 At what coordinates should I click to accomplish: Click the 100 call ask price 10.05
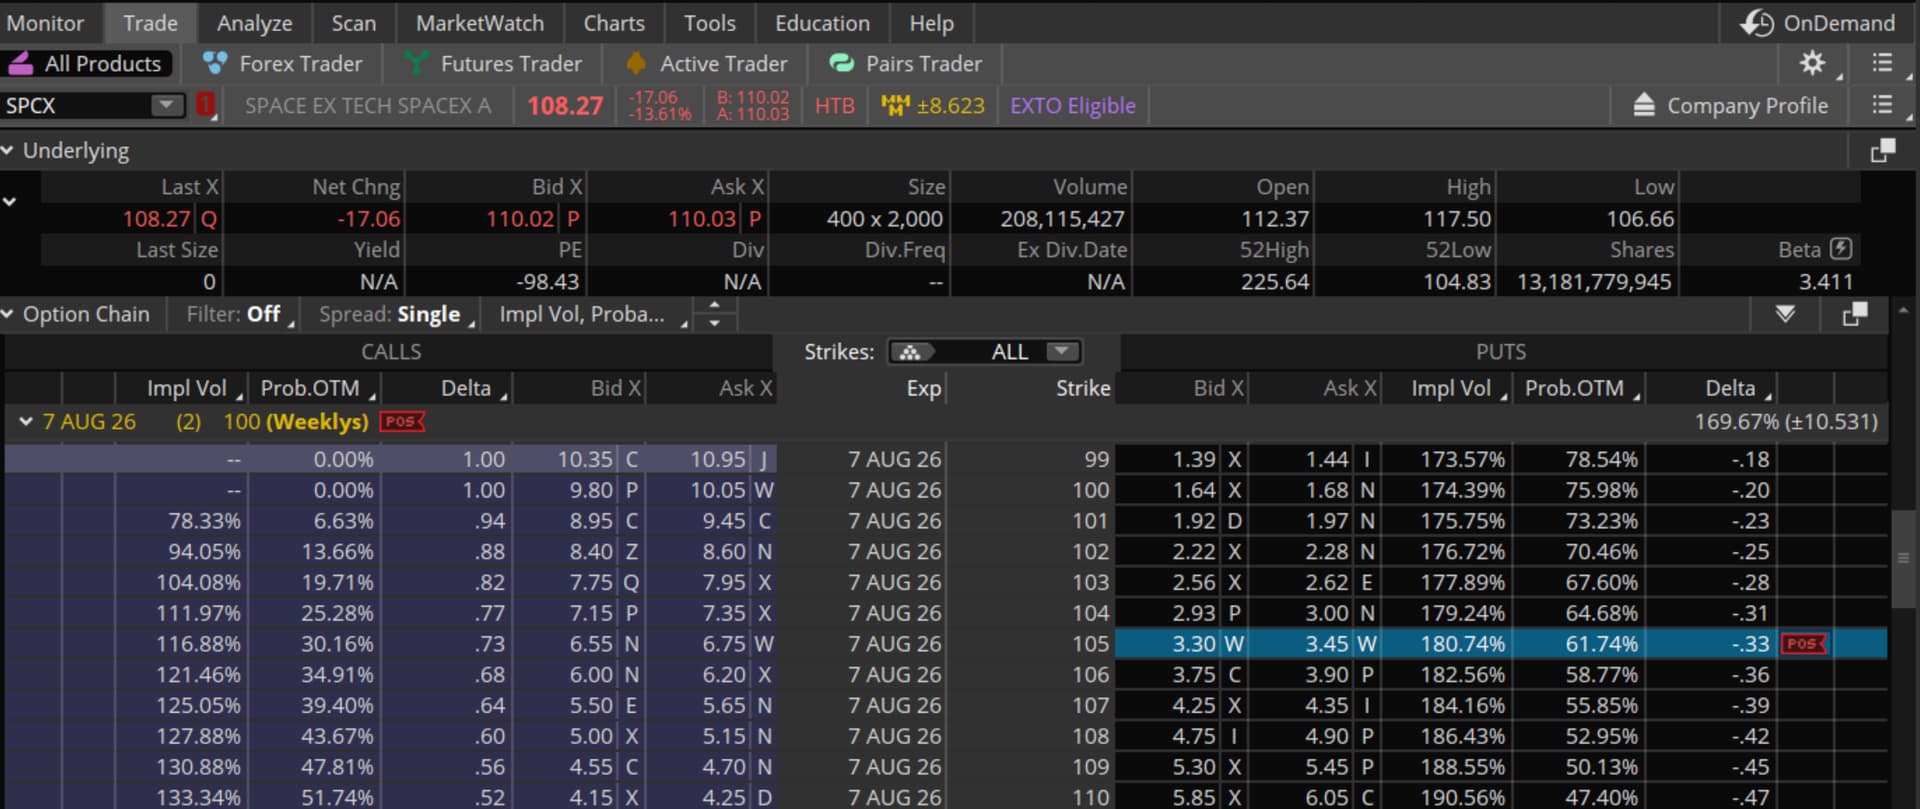718,490
